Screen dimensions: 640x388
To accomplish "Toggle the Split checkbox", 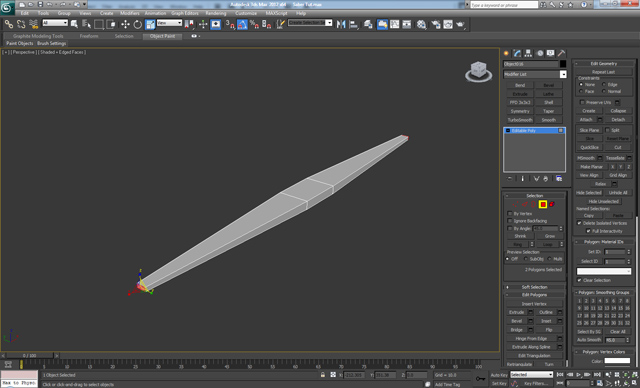I will 607,130.
